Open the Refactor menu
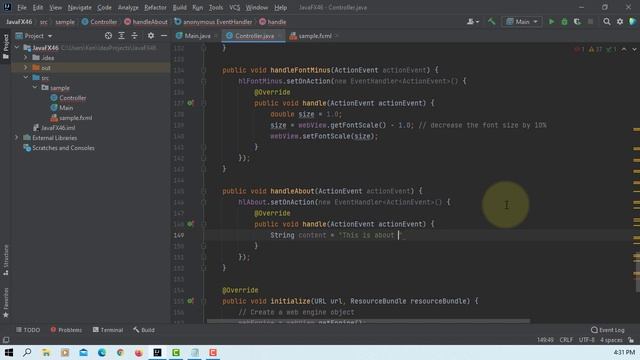 [155, 7]
